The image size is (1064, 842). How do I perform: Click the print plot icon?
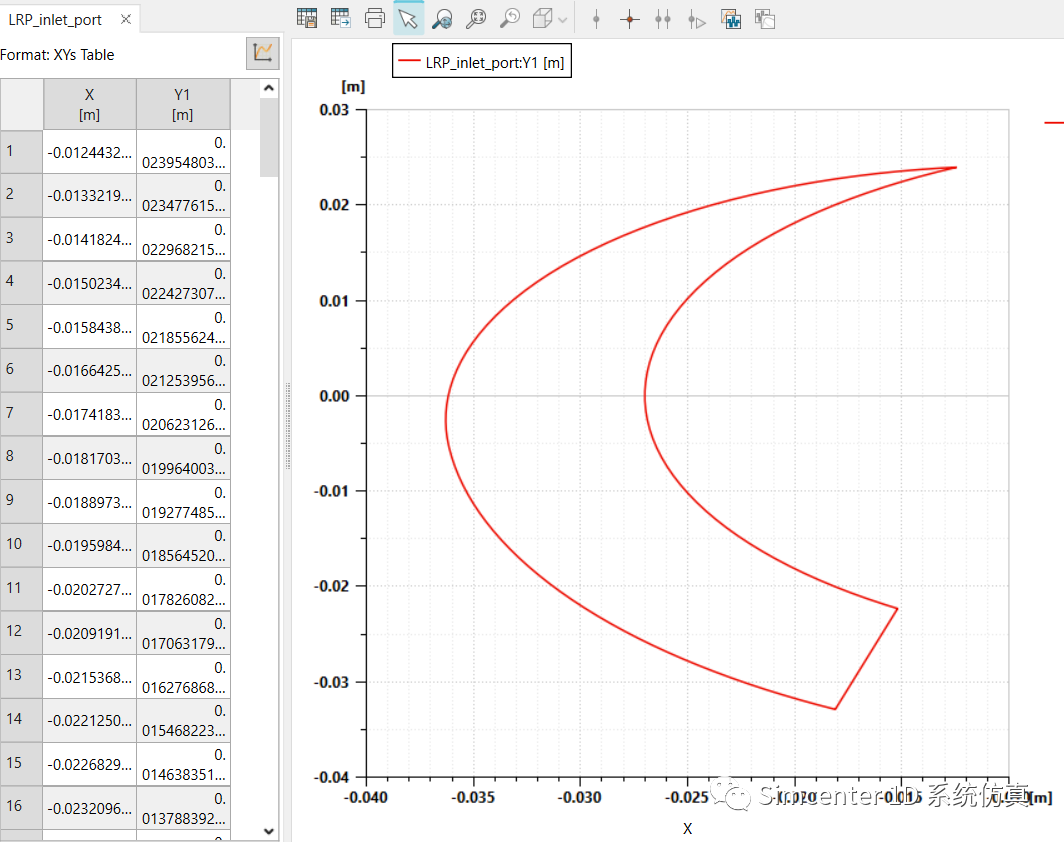pos(375,18)
